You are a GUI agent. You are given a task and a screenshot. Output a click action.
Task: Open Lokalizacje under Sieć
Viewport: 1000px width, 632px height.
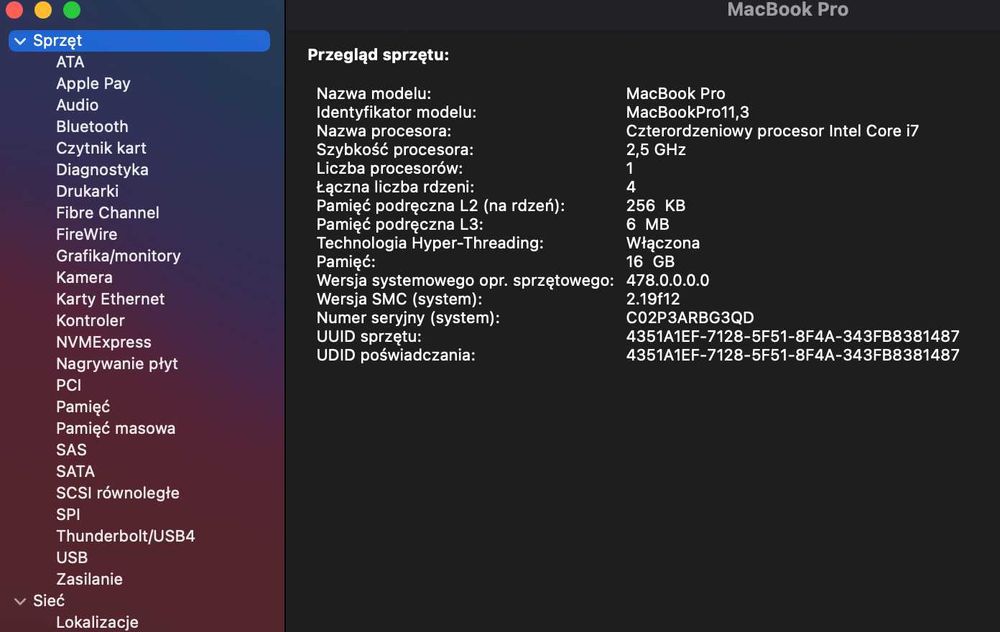[x=97, y=622]
